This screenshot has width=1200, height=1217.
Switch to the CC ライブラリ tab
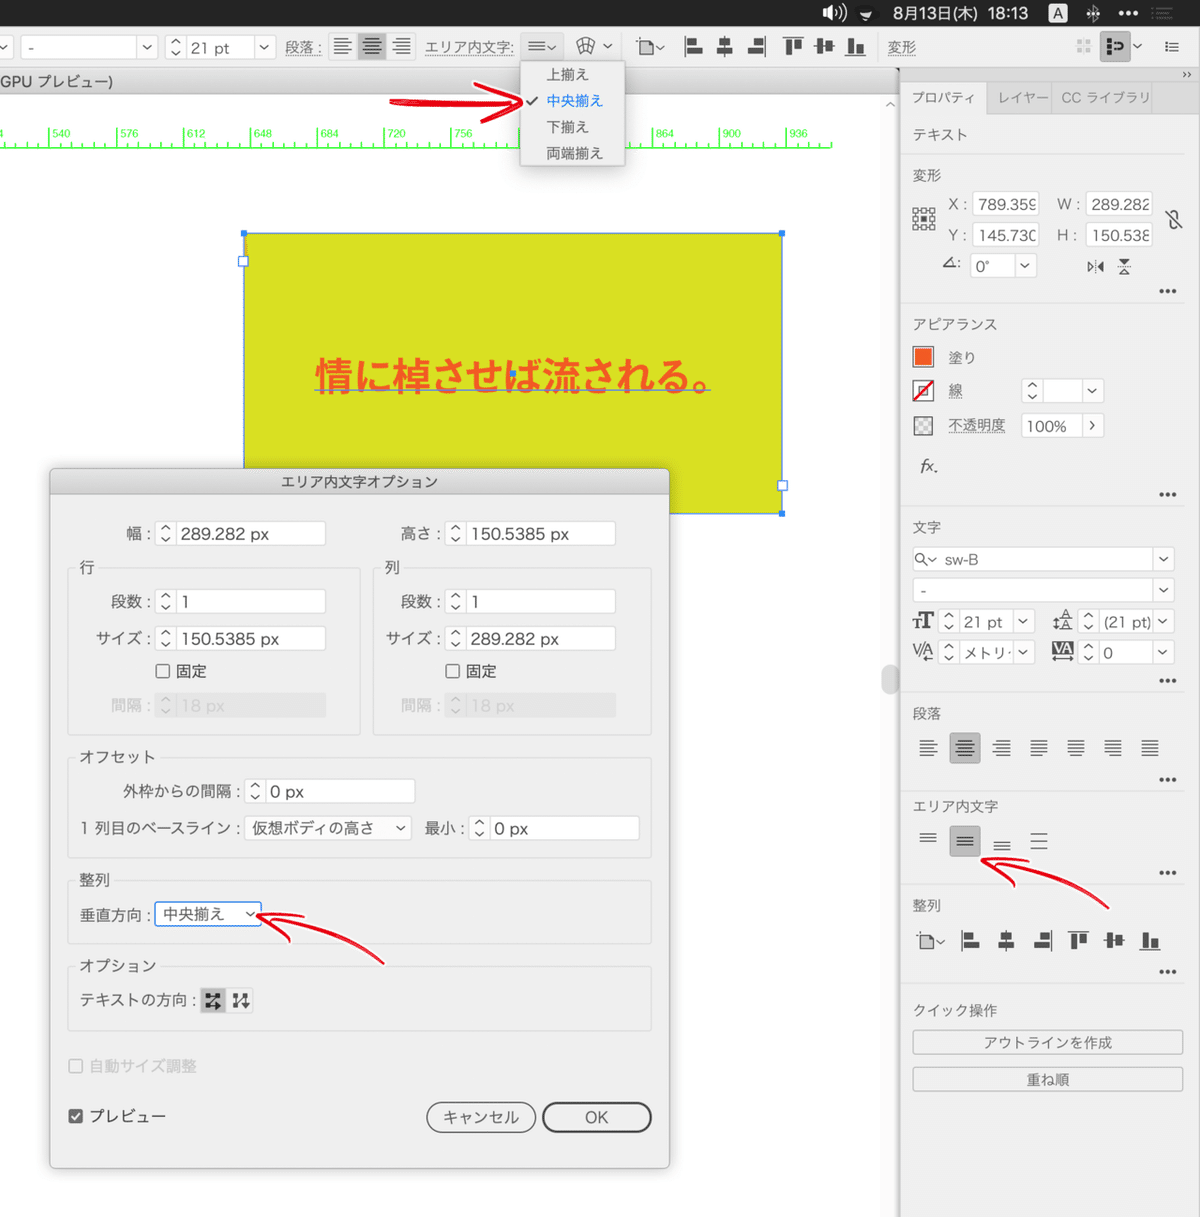pos(1105,97)
